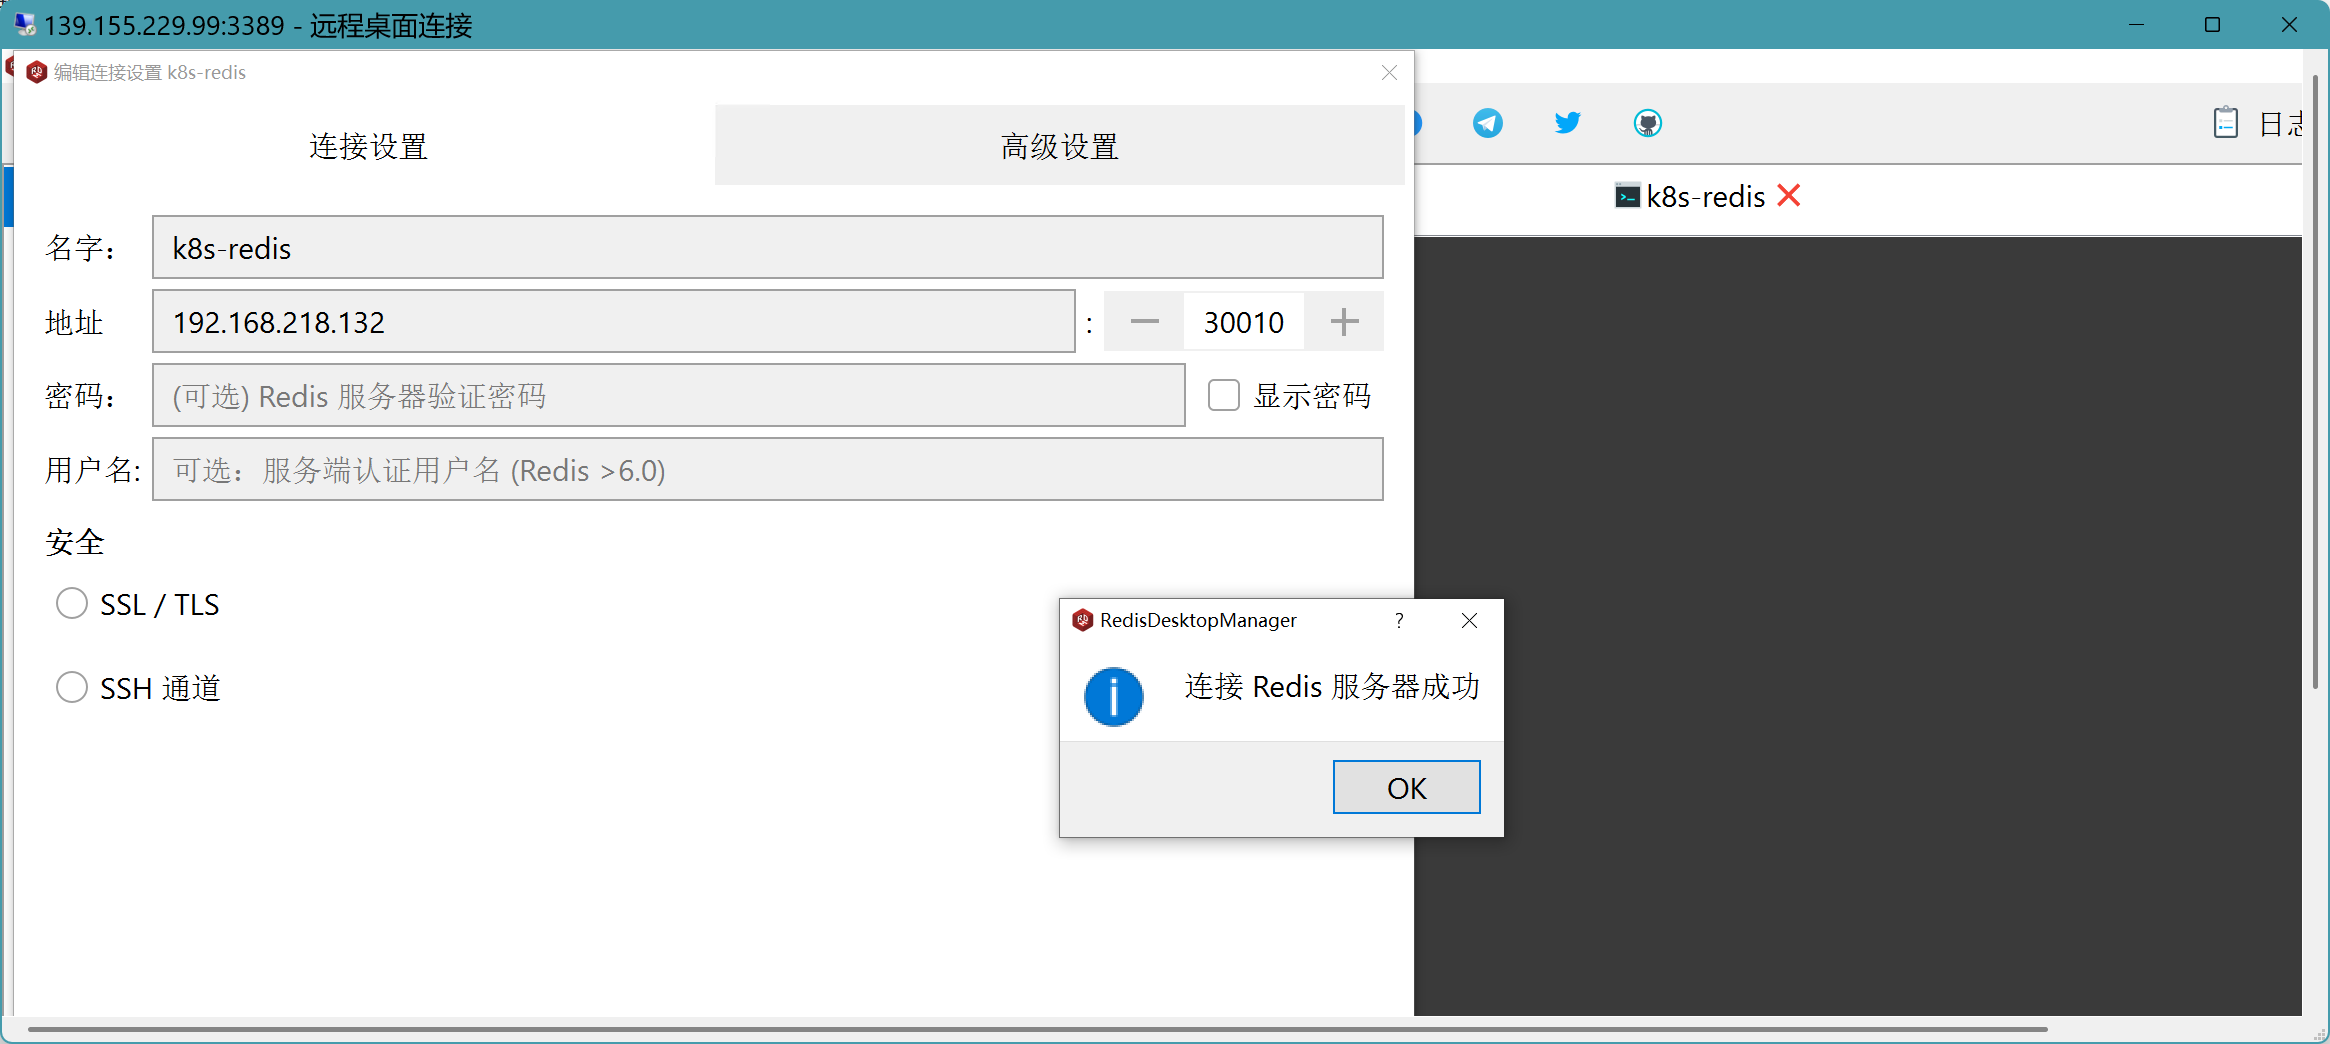This screenshot has height=1044, width=2330.
Task: Increase the port number with plus button
Action: [1344, 322]
